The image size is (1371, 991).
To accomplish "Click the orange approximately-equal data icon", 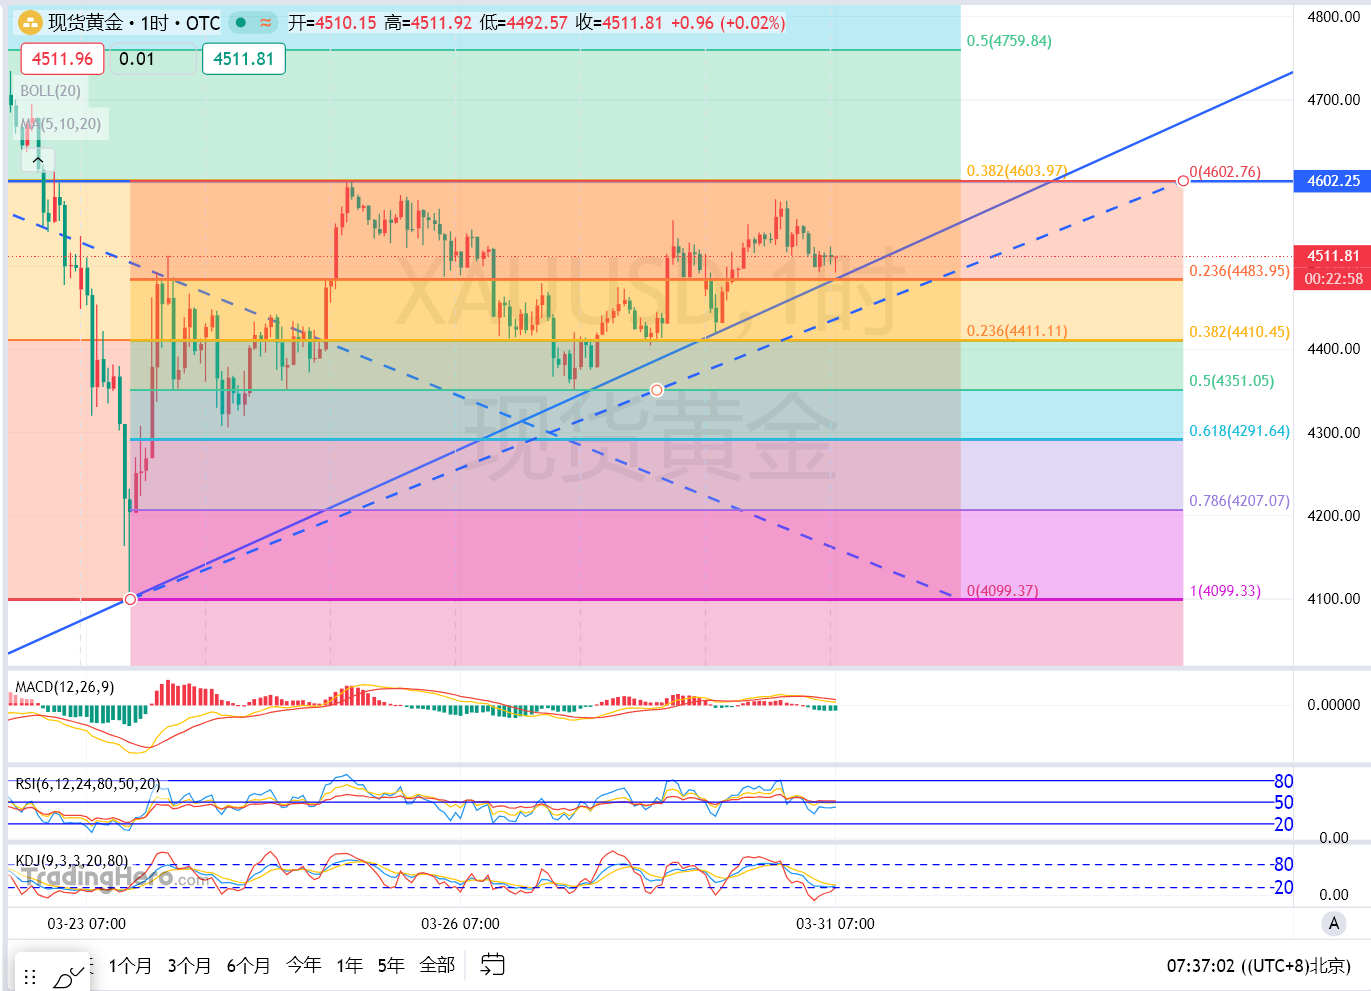I will tap(265, 22).
